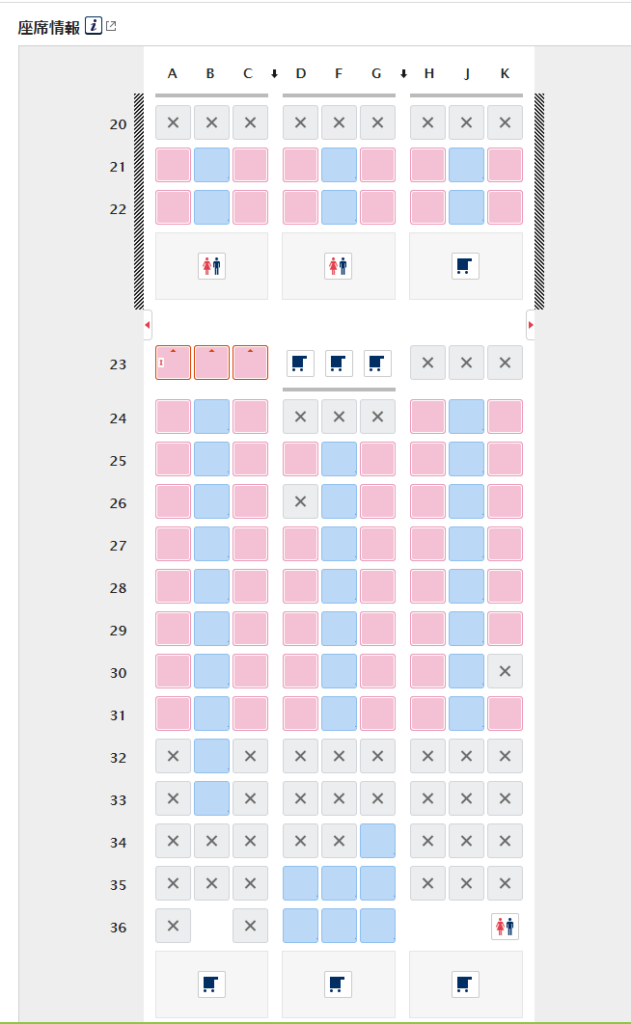Click the bottom galley icon below columns A–C
Screen dimensions: 631x1024
[x=211, y=984]
